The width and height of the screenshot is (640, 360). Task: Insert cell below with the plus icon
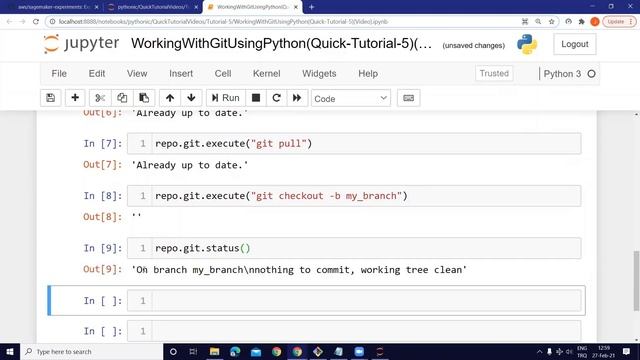pos(75,98)
